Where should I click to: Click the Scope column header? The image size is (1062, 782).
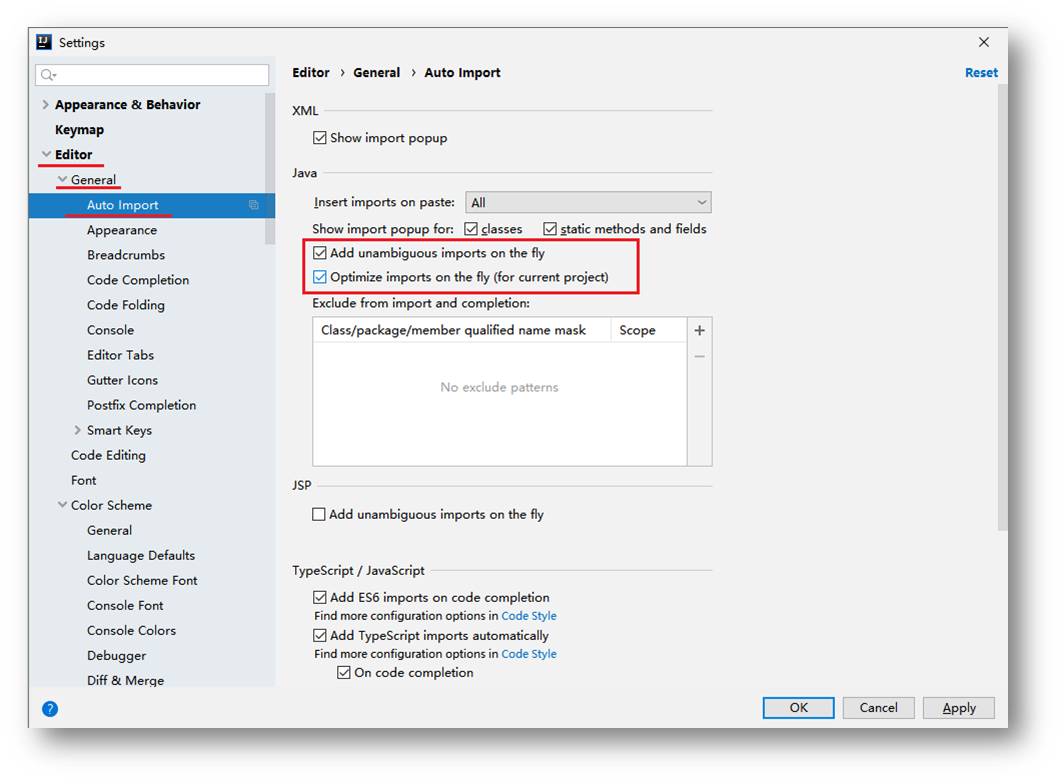click(x=637, y=330)
